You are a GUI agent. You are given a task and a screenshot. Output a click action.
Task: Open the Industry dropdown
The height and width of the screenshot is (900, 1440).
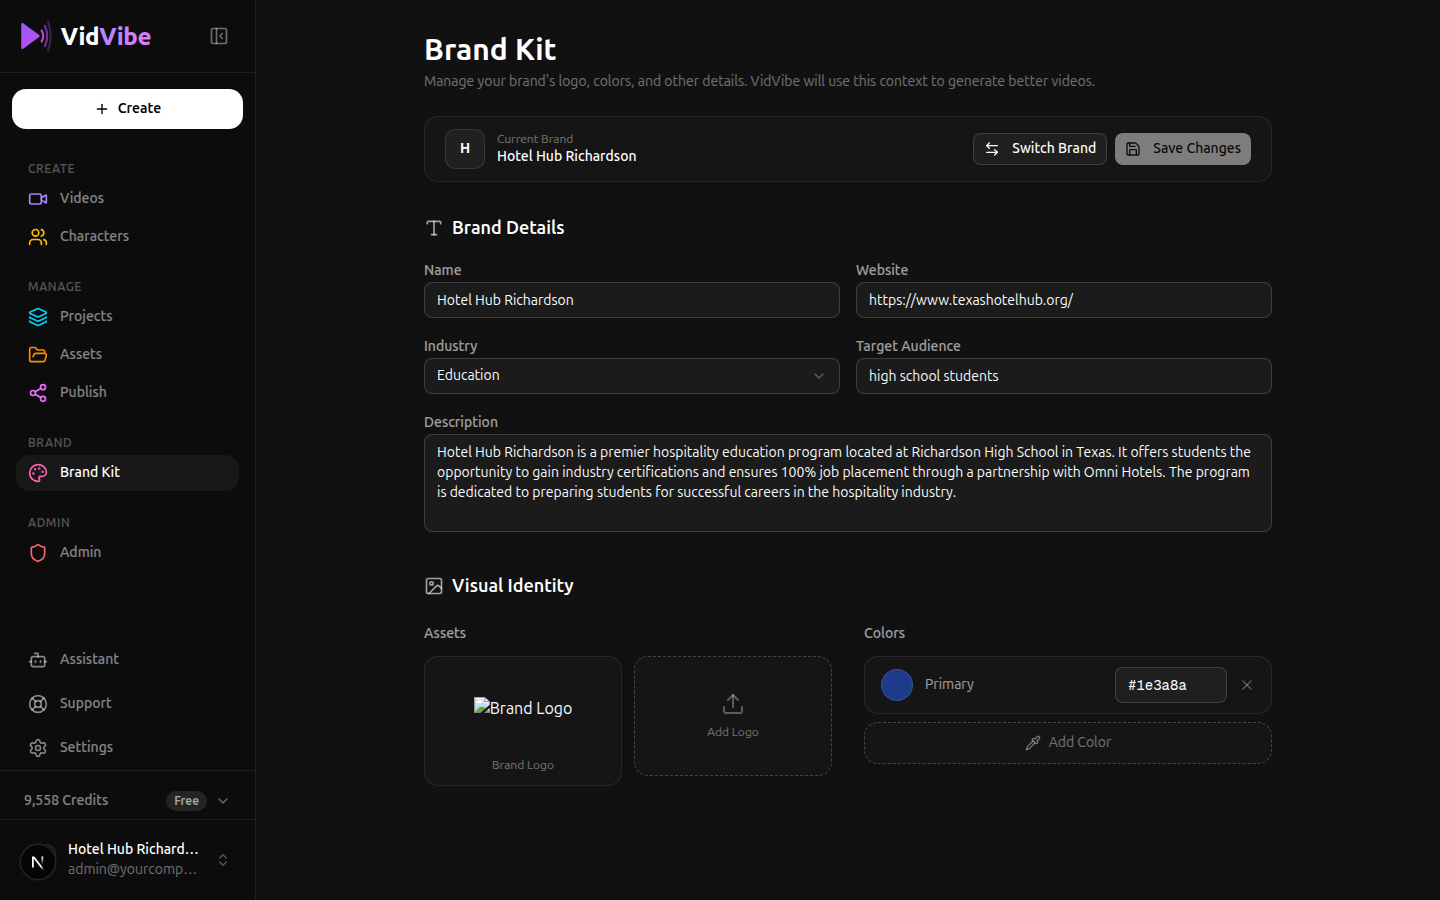[632, 376]
